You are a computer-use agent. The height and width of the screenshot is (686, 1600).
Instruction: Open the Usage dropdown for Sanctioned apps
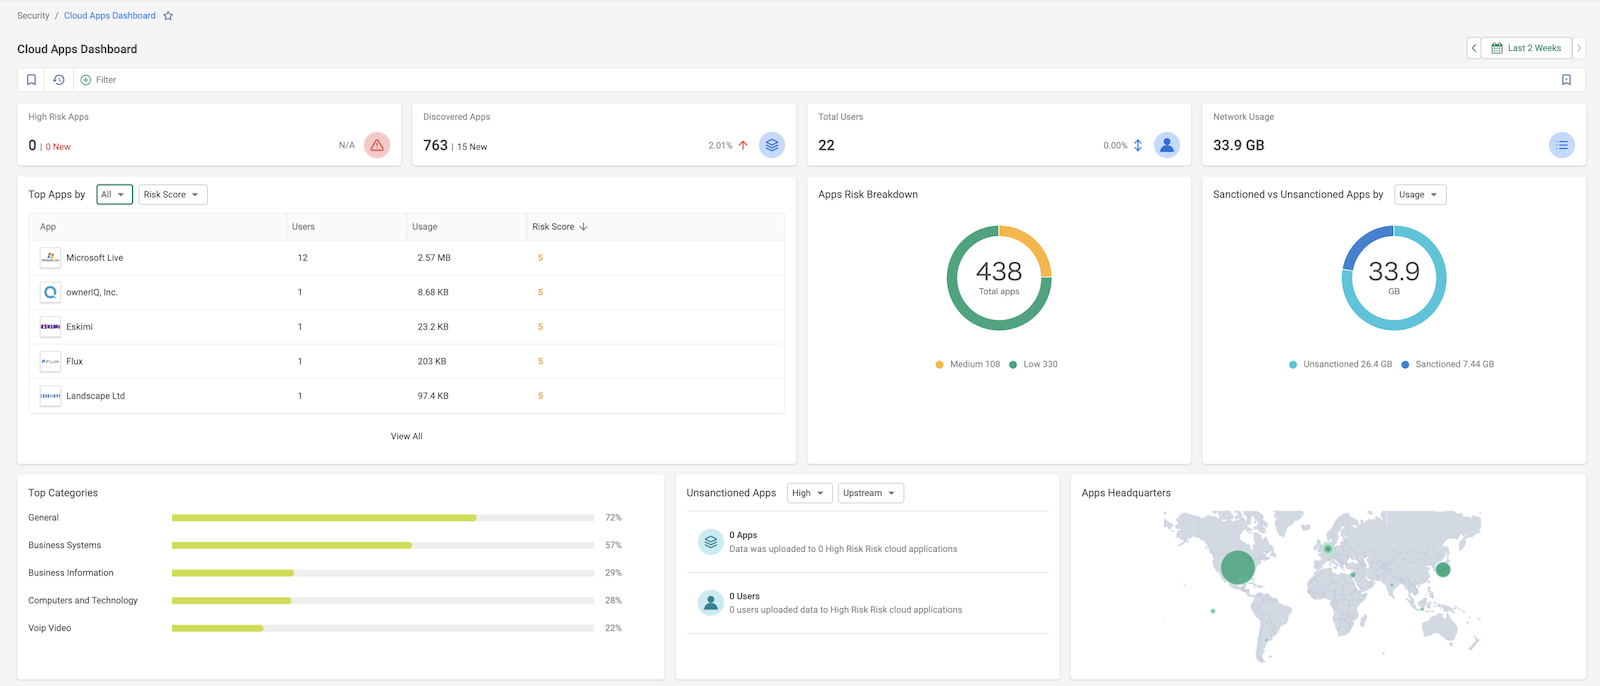1420,195
